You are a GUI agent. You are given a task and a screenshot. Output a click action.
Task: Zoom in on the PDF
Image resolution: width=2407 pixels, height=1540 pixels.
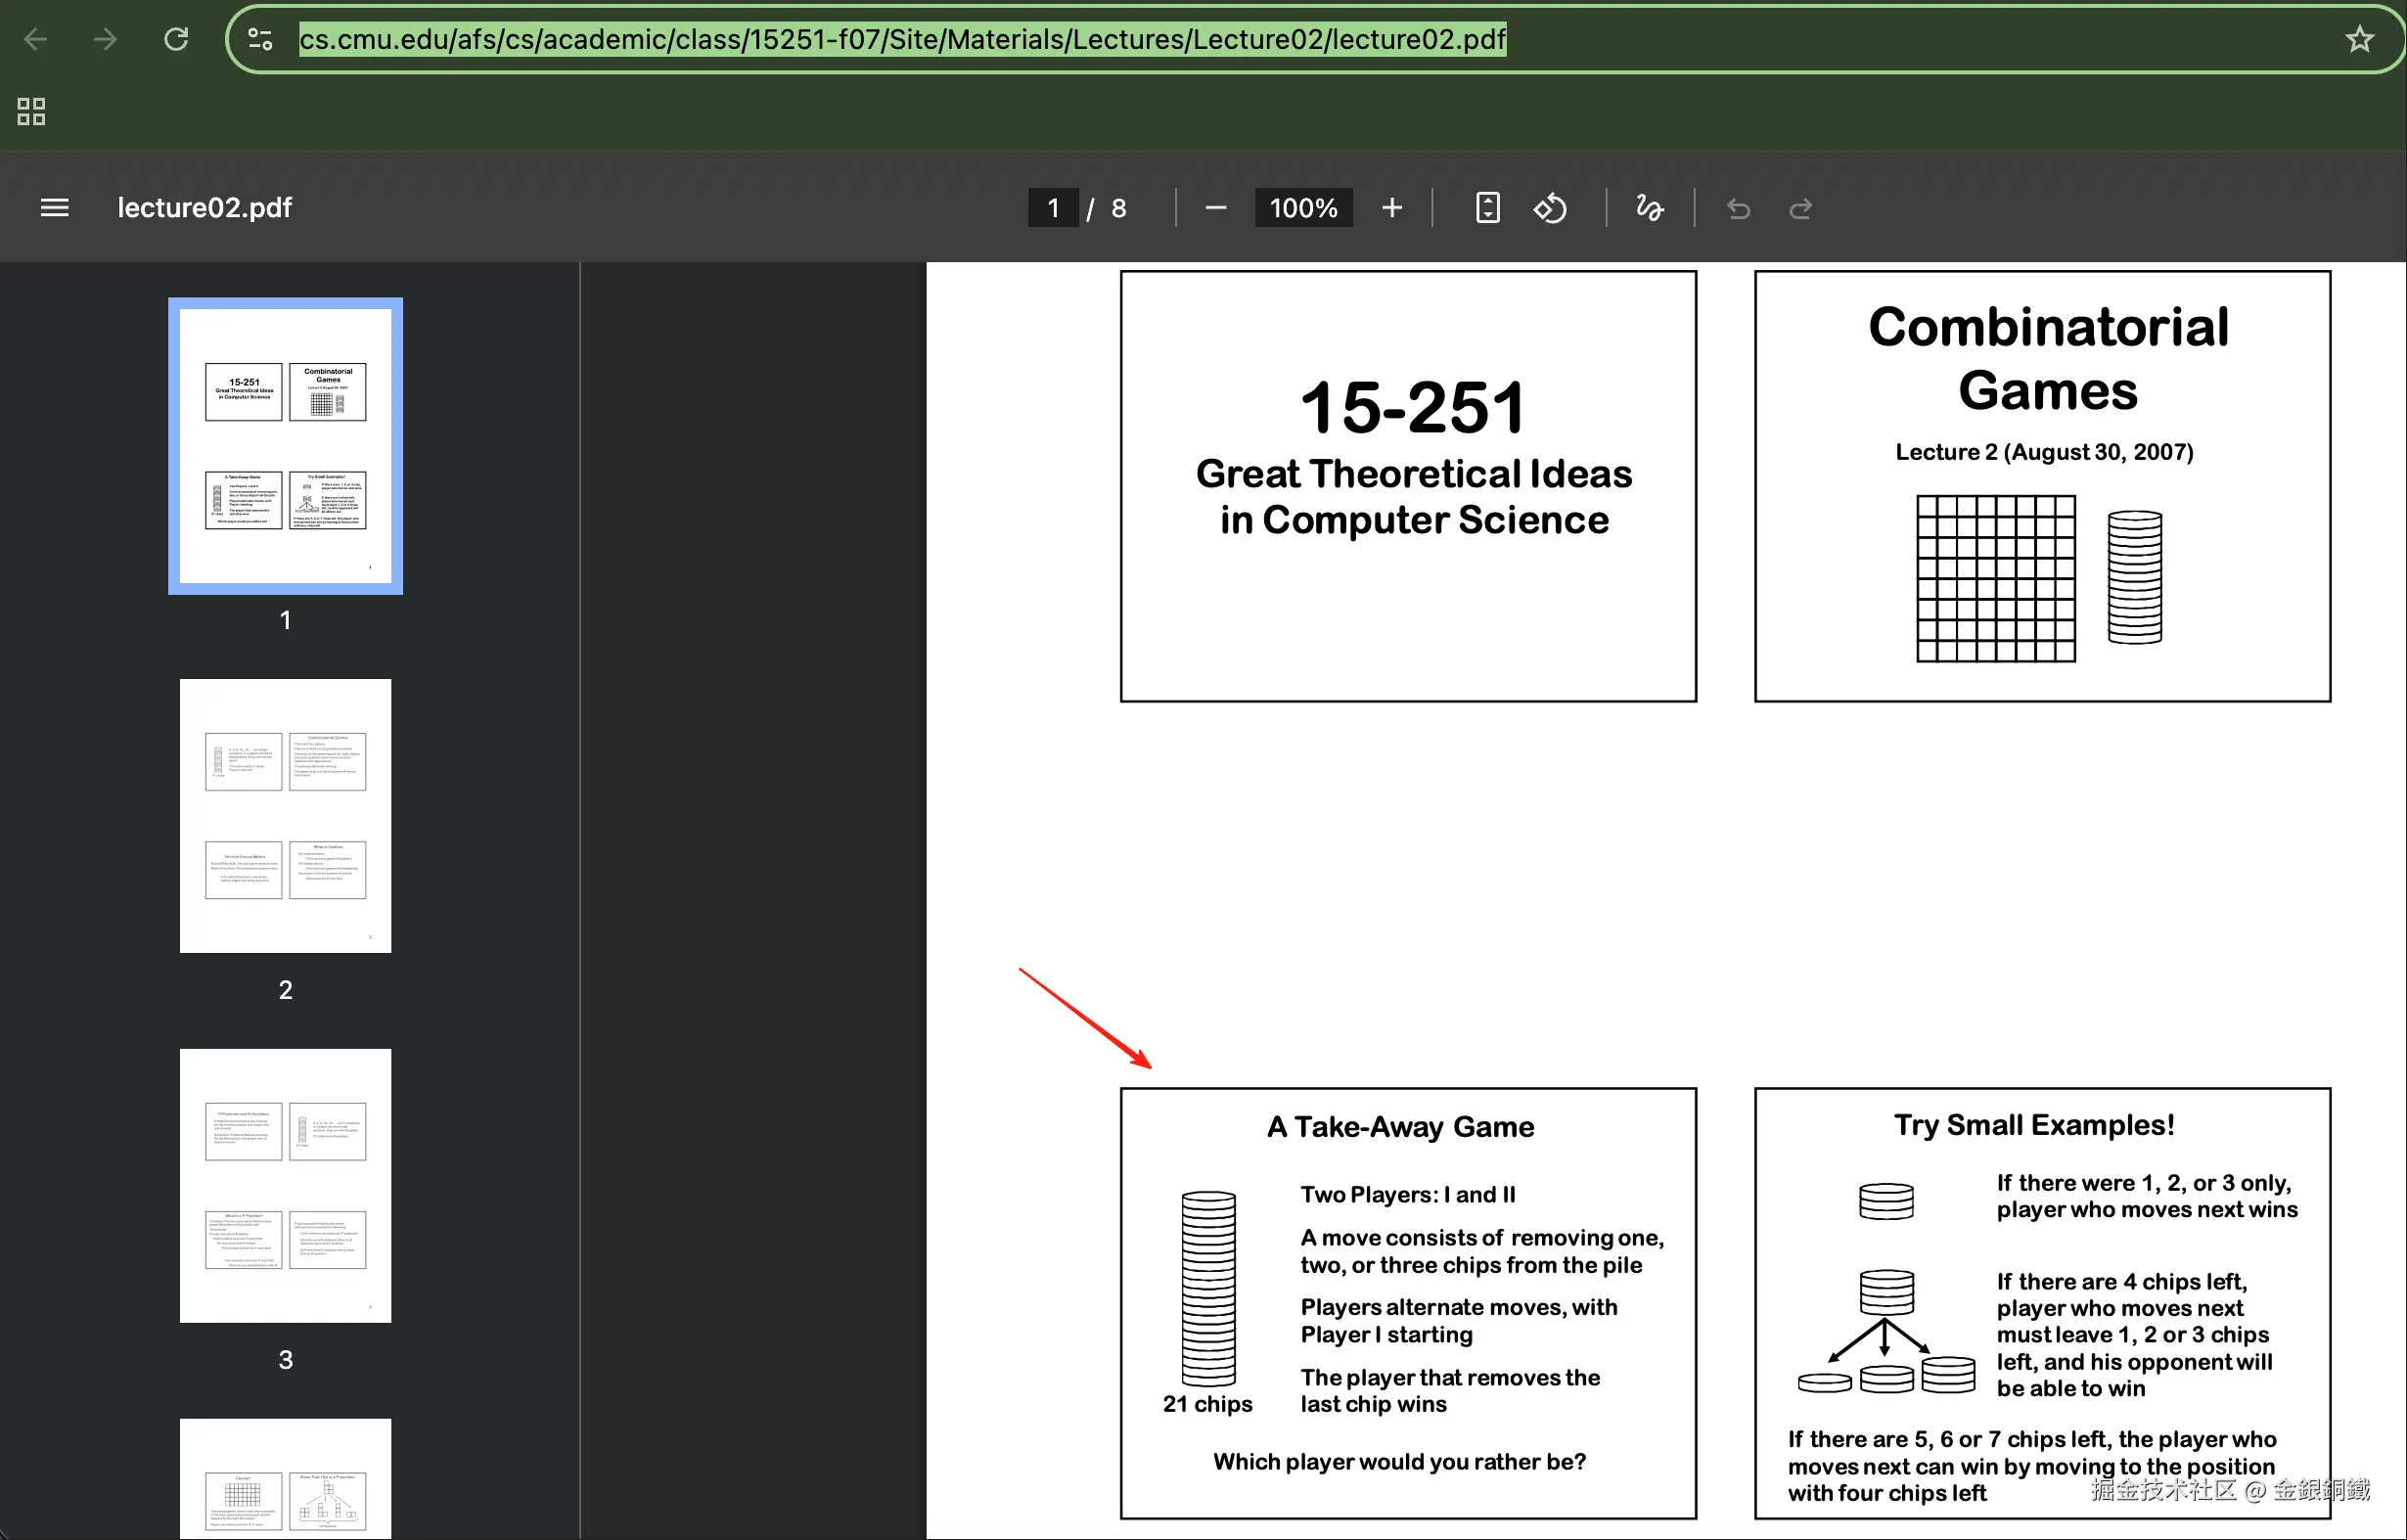1392,208
